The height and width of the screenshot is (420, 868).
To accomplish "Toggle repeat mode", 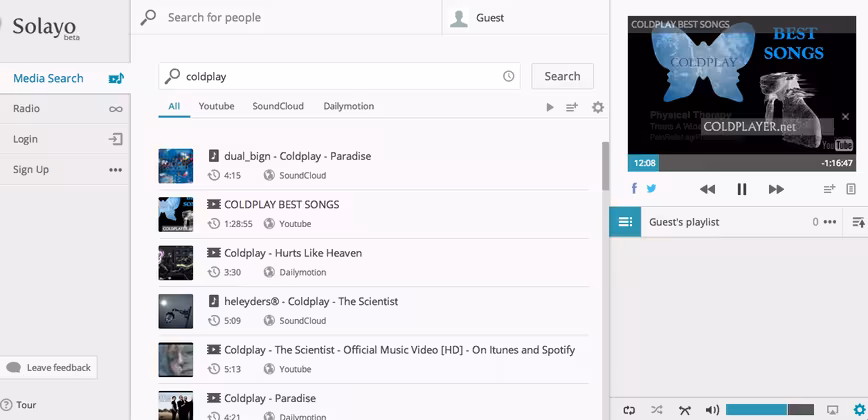I will [x=629, y=410].
